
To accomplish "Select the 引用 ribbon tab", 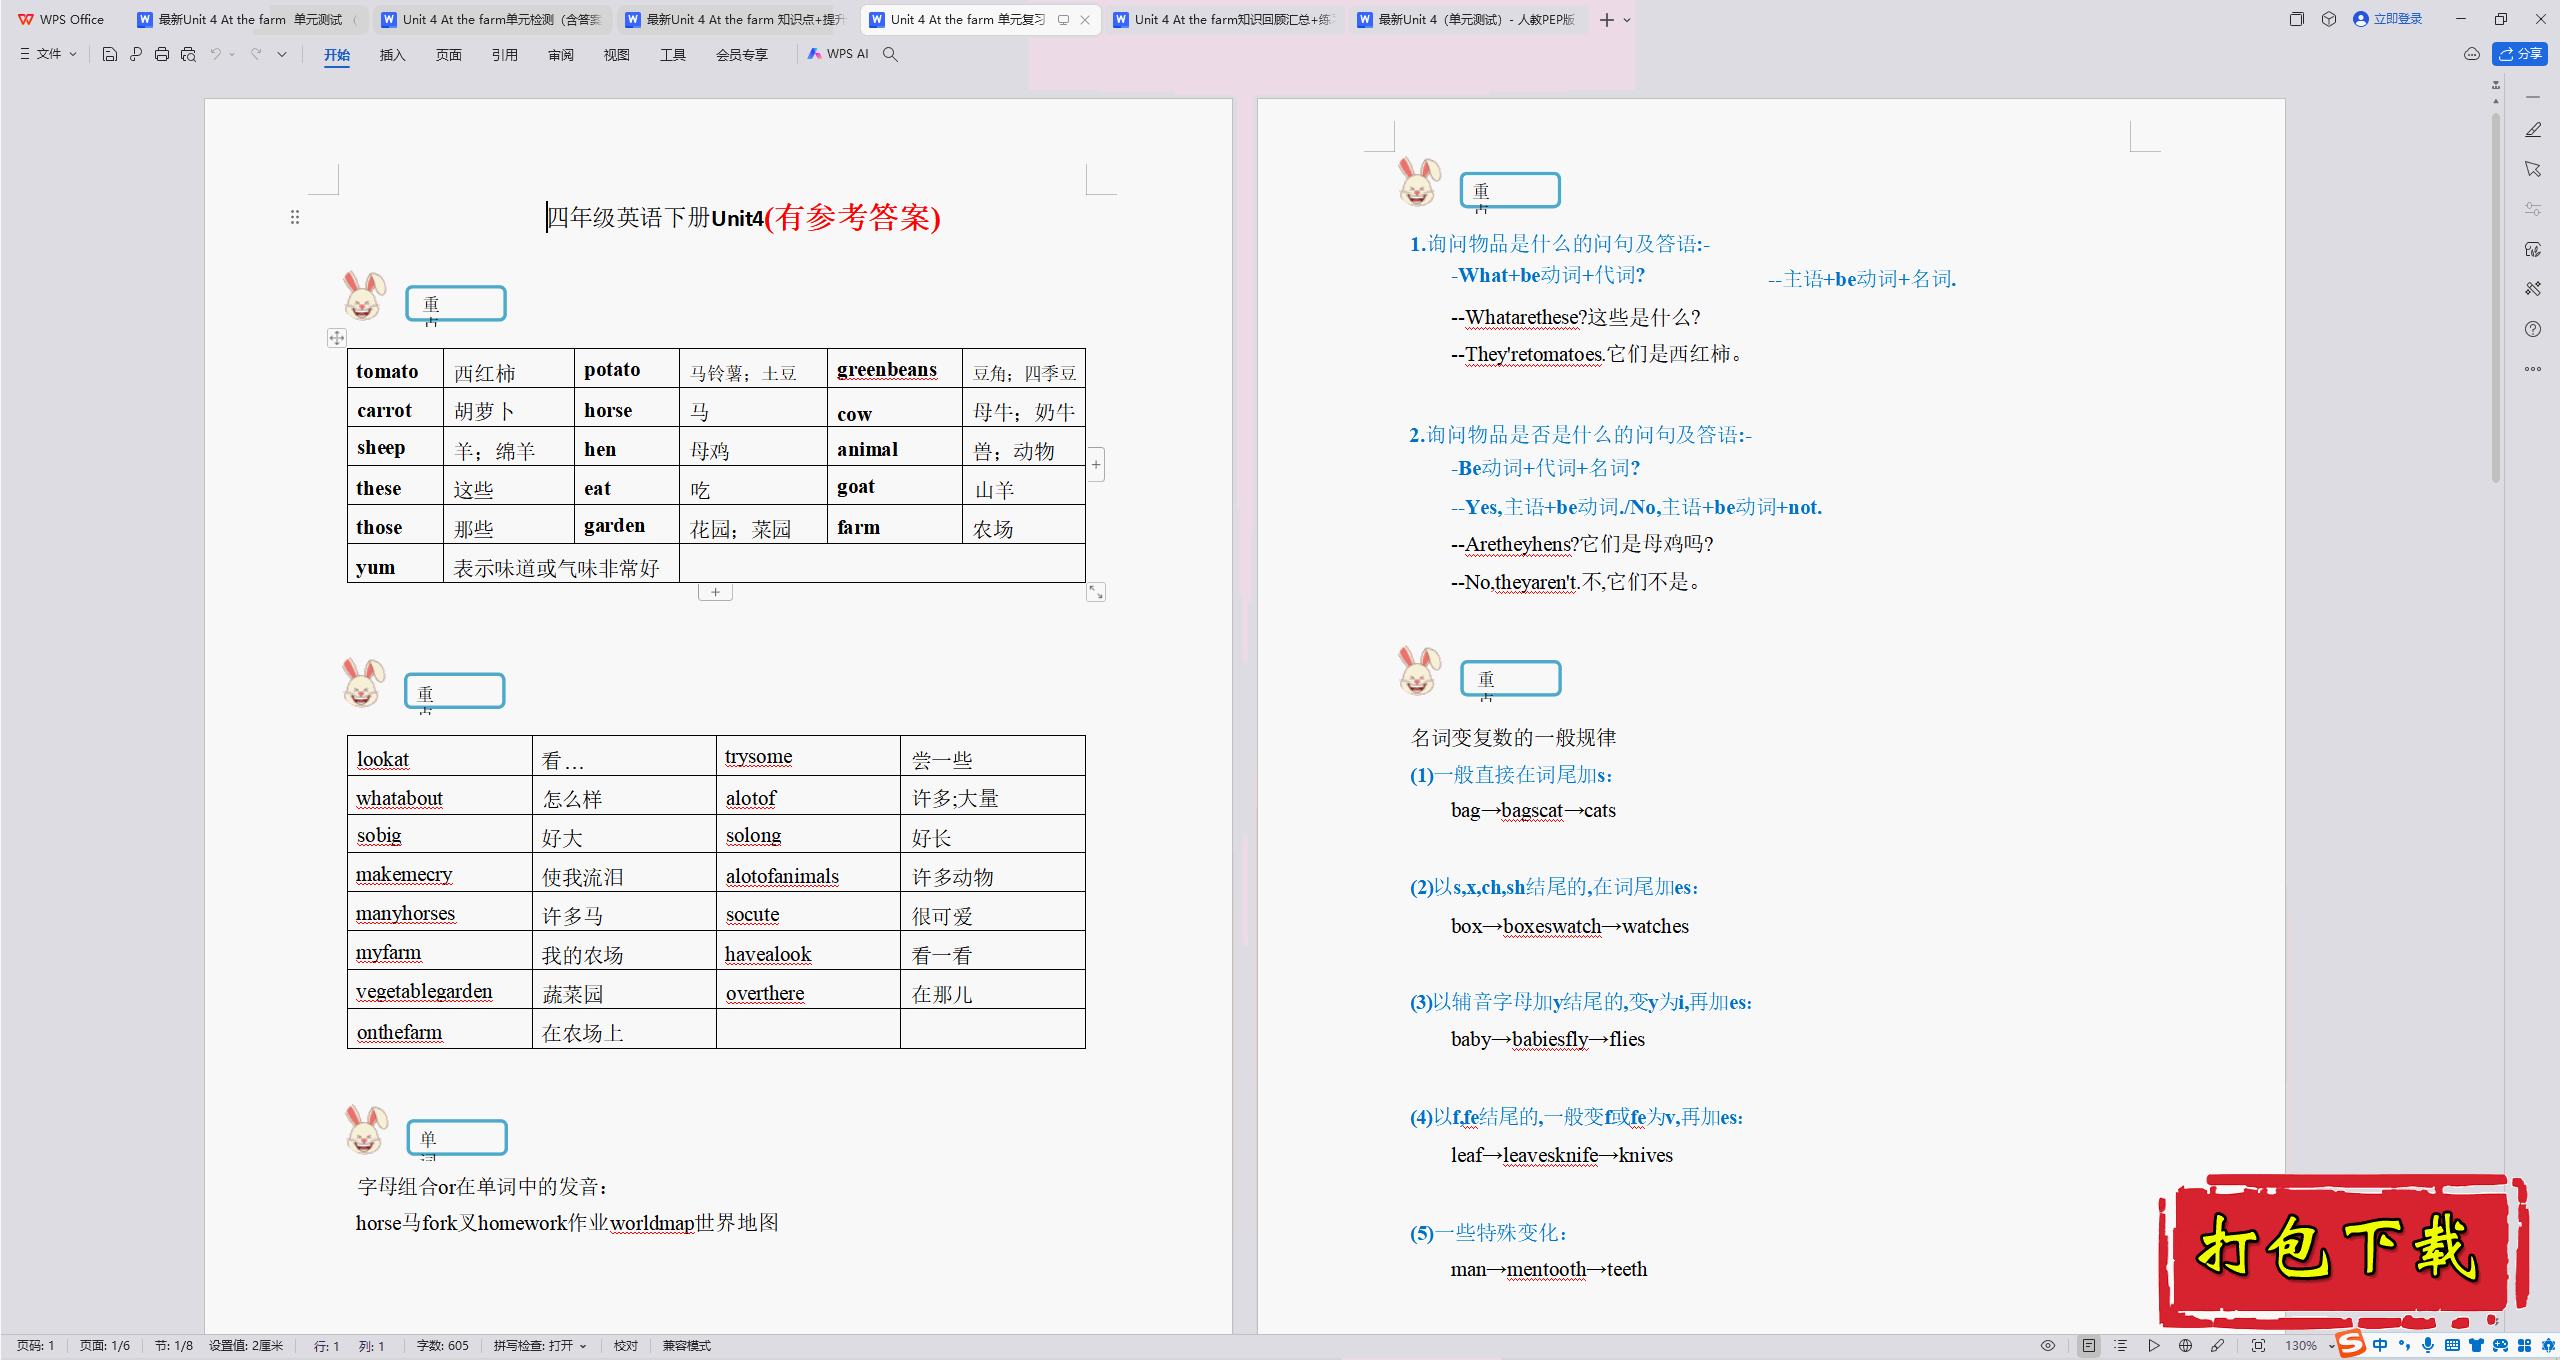I will 505,55.
